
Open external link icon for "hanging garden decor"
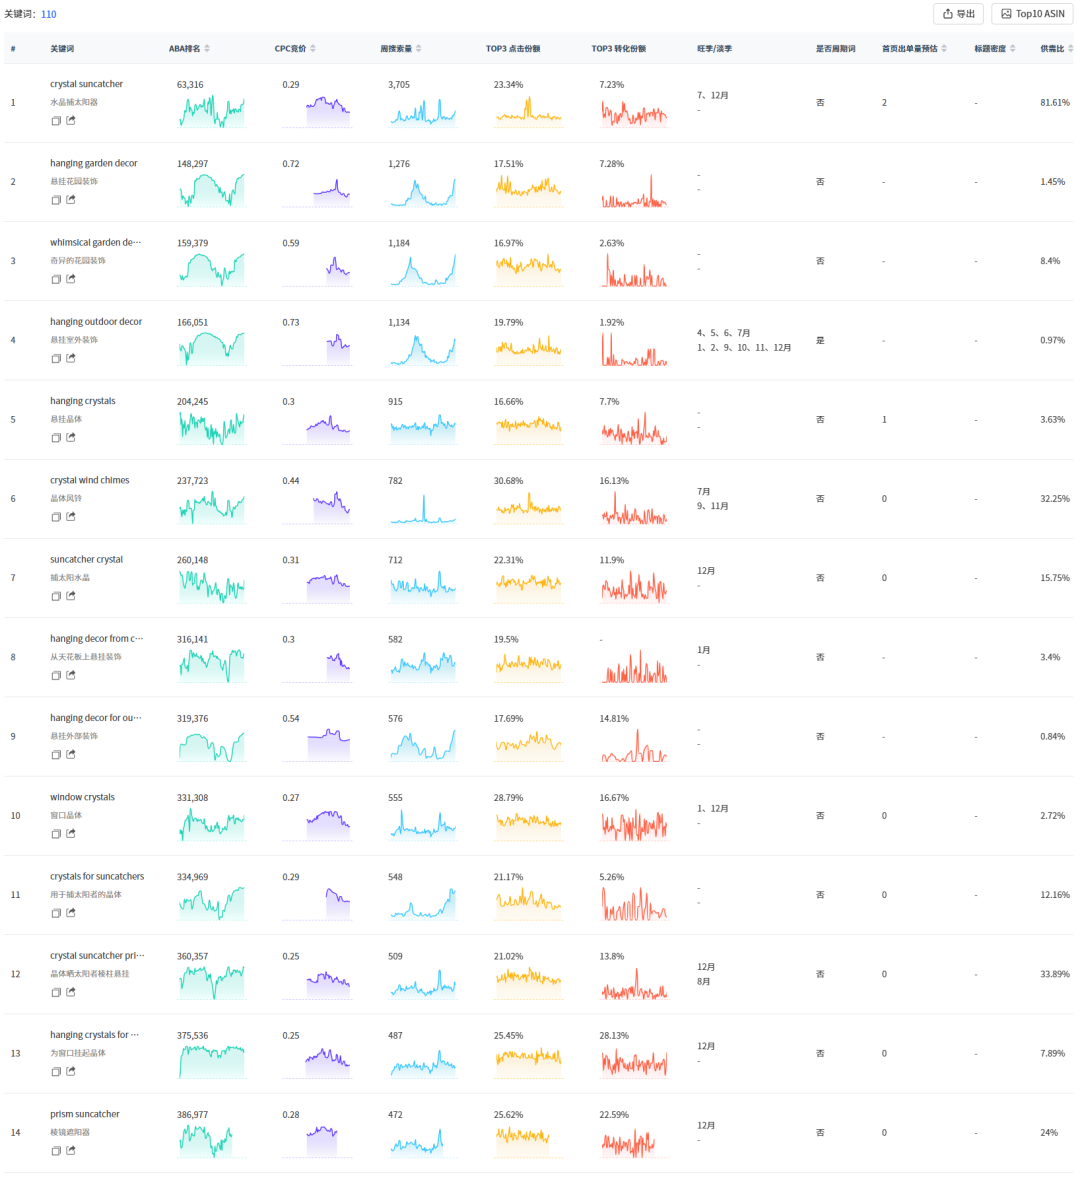[71, 200]
